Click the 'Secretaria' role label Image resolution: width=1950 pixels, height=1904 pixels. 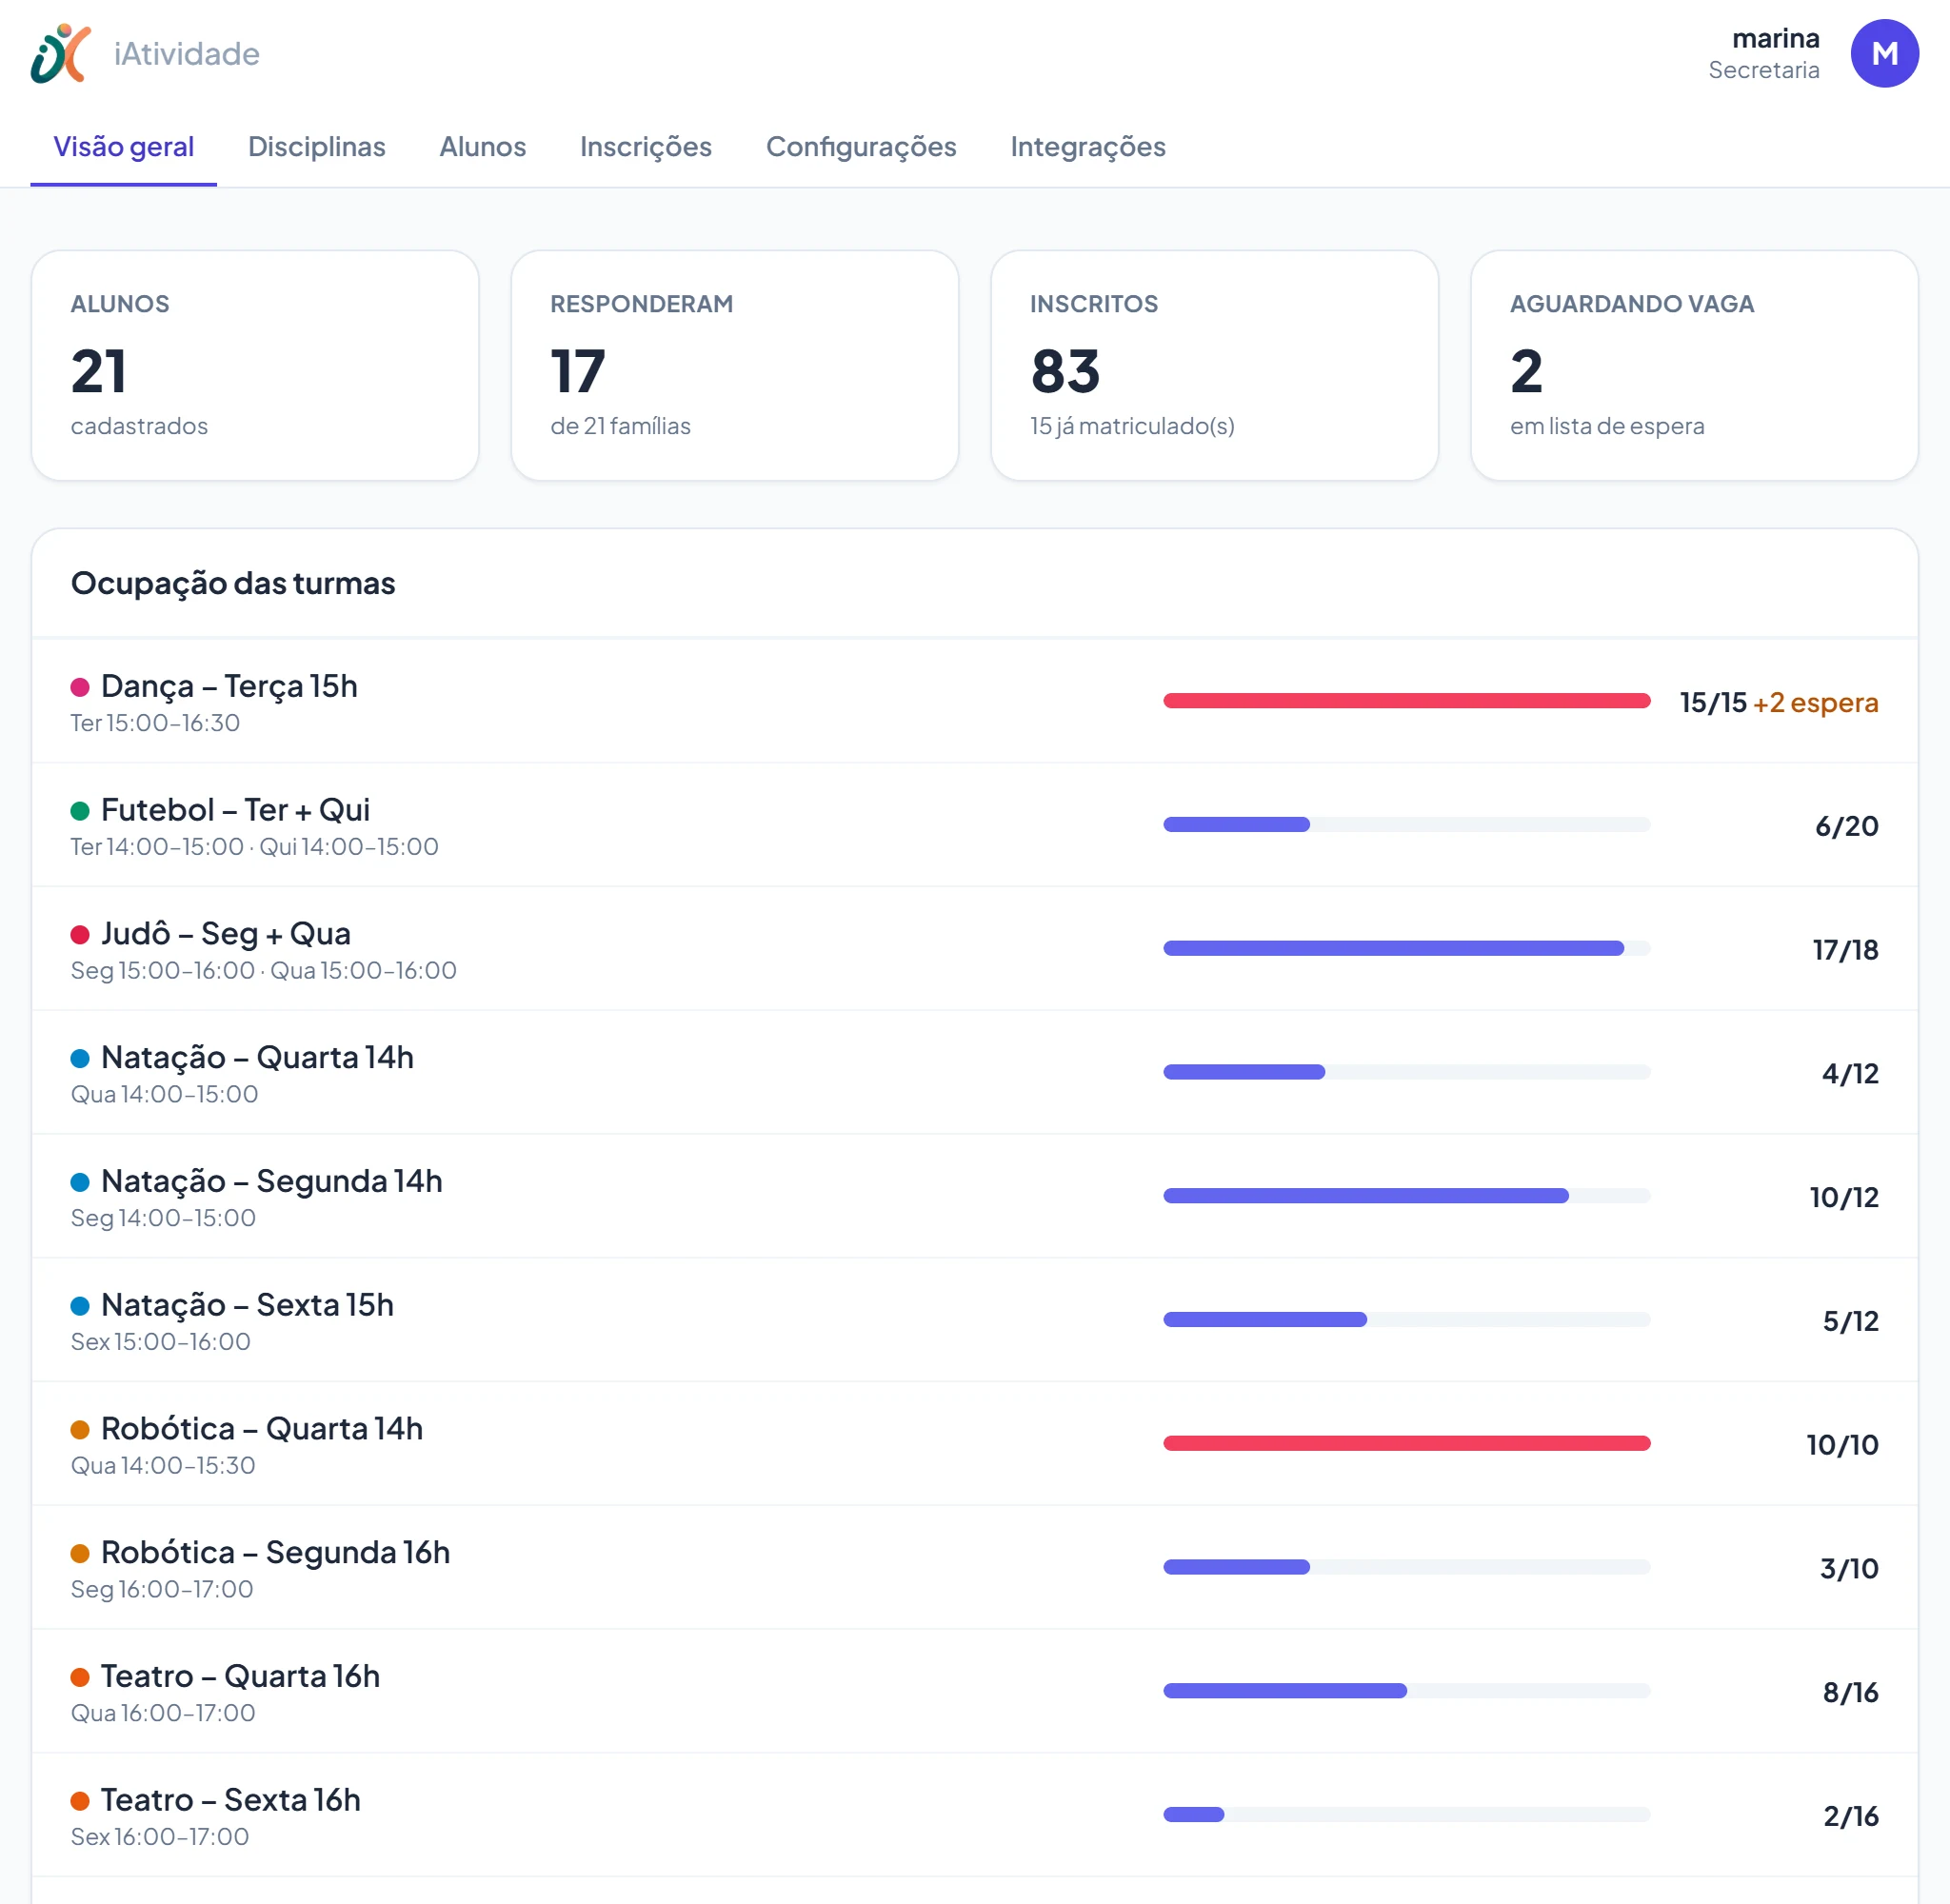1763,70
